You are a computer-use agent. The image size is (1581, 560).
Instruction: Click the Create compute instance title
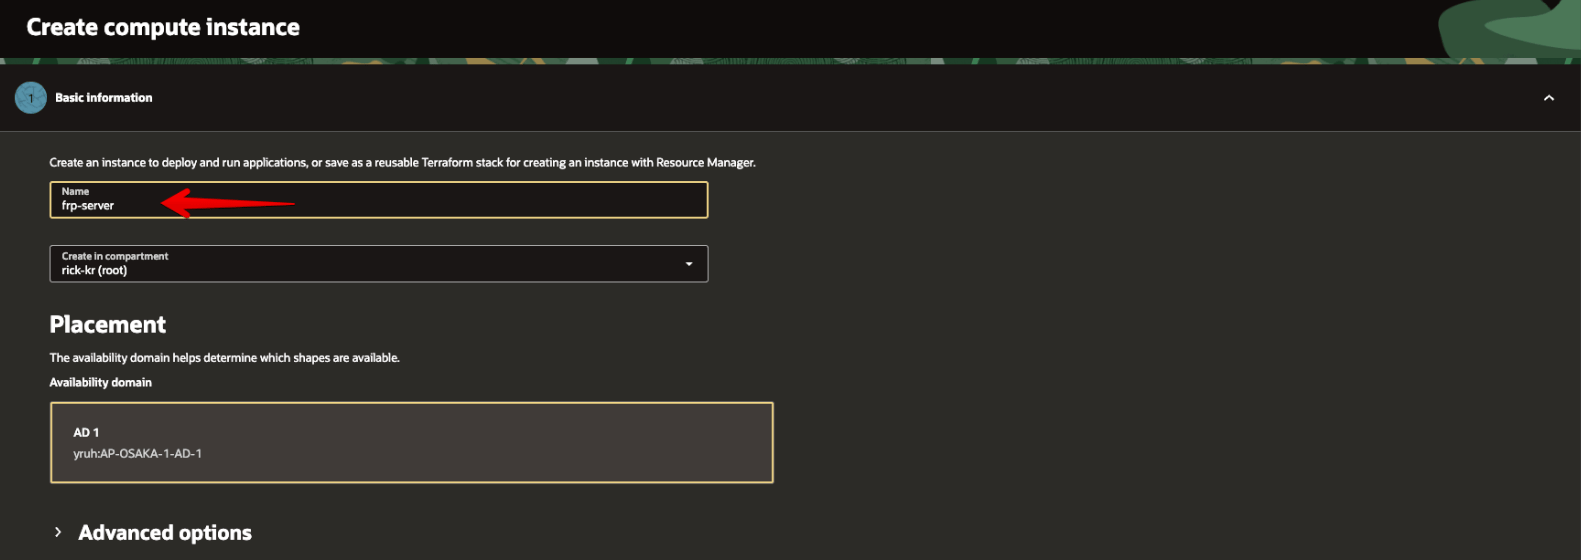click(x=163, y=27)
